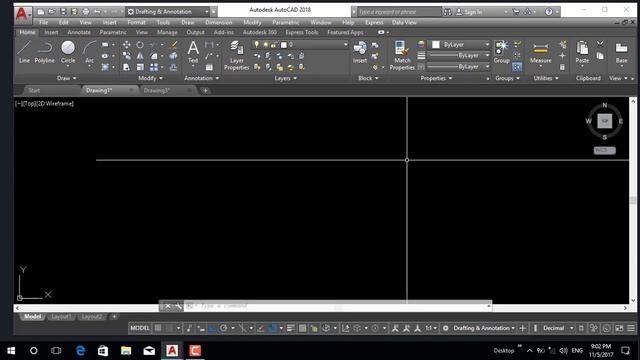Toggle transparency display in status bar

(302, 328)
